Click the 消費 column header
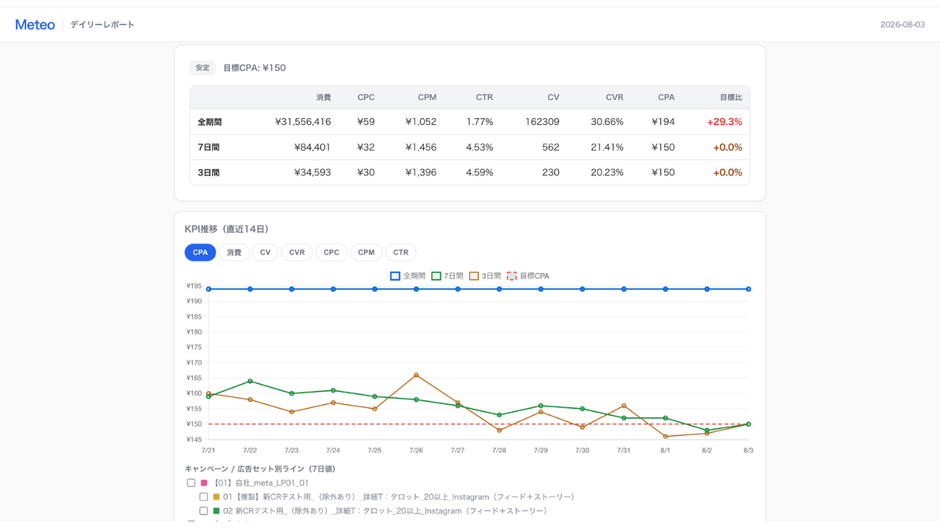Image resolution: width=940 pixels, height=528 pixels. pyautogui.click(x=323, y=97)
